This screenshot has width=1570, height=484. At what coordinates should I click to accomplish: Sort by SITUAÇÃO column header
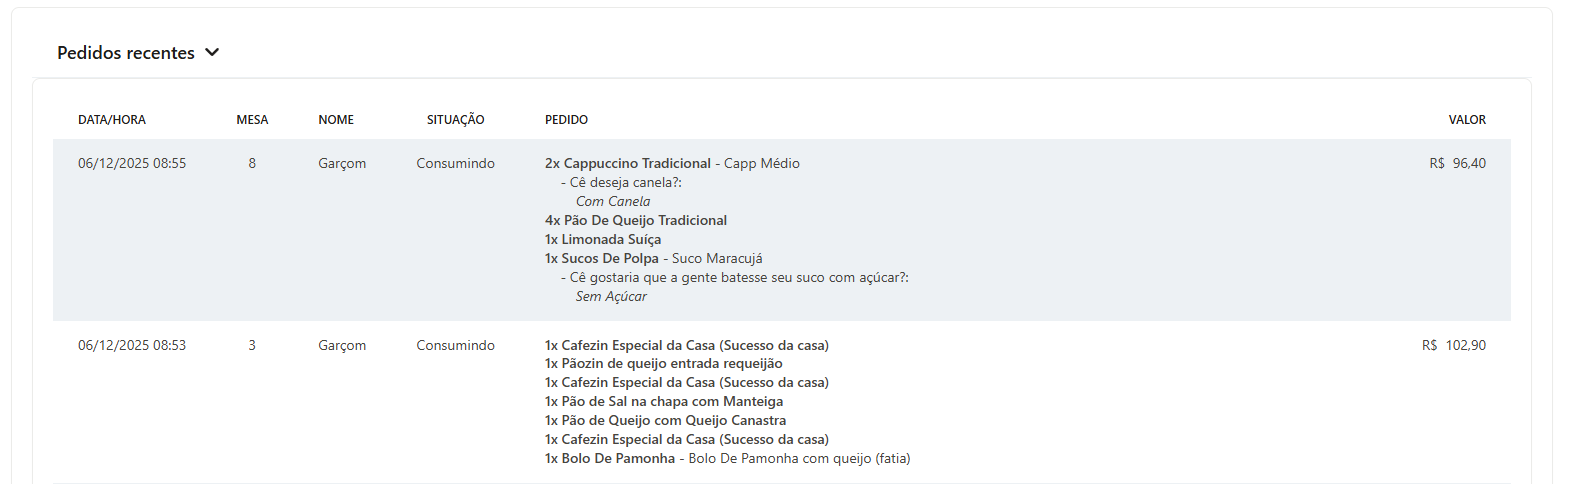pos(455,119)
